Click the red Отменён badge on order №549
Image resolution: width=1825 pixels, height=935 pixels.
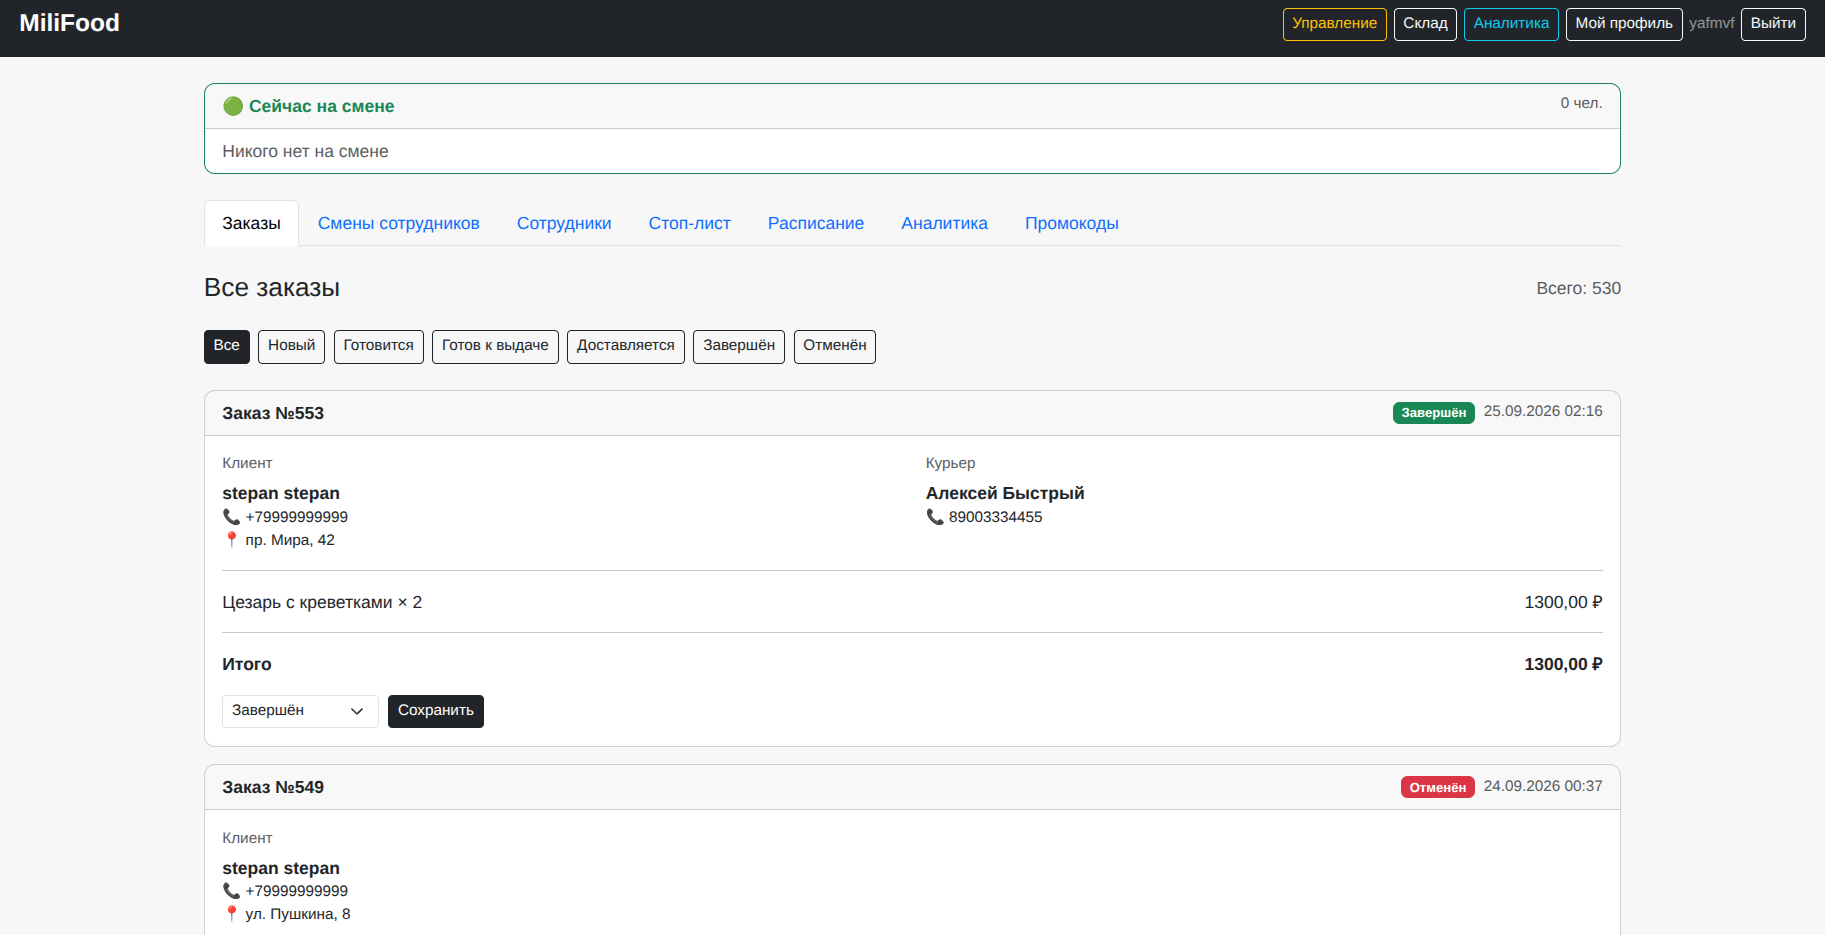click(x=1437, y=787)
